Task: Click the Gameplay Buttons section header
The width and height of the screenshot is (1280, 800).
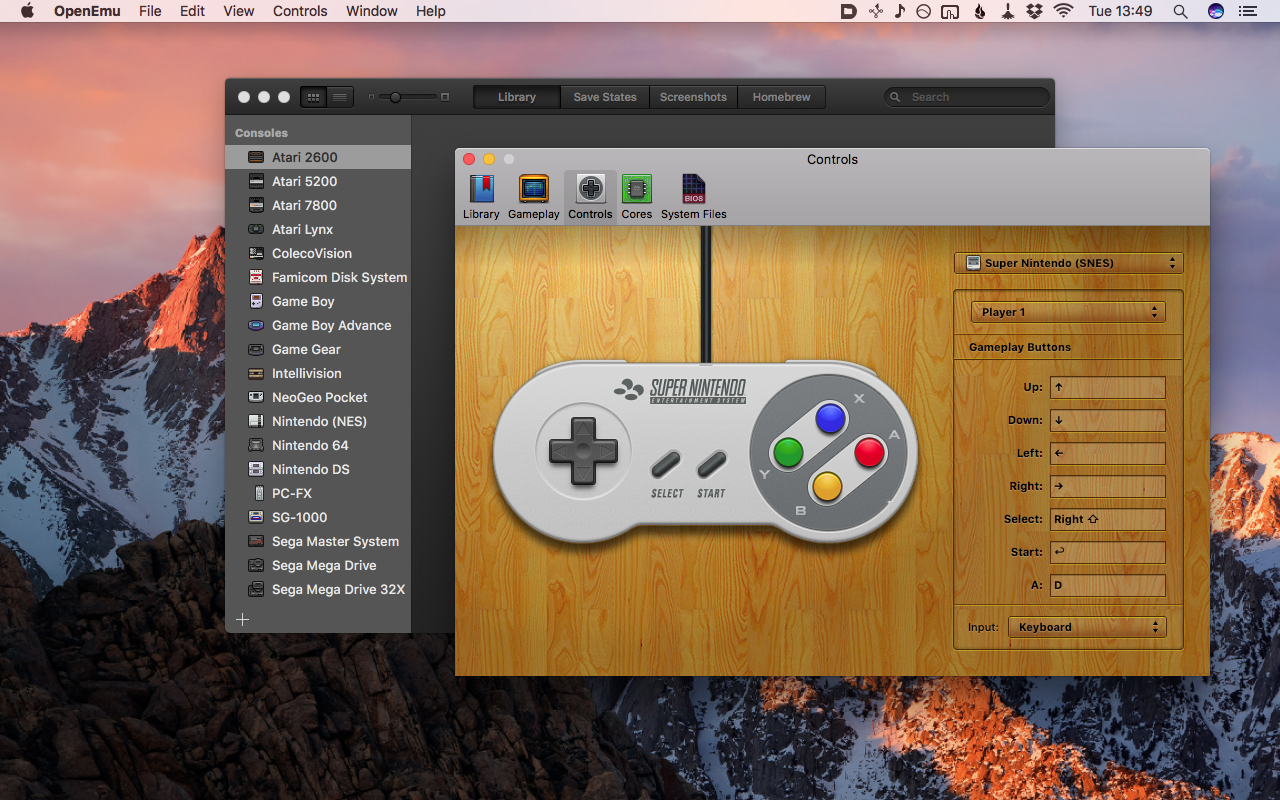Action: pyautogui.click(x=1020, y=347)
